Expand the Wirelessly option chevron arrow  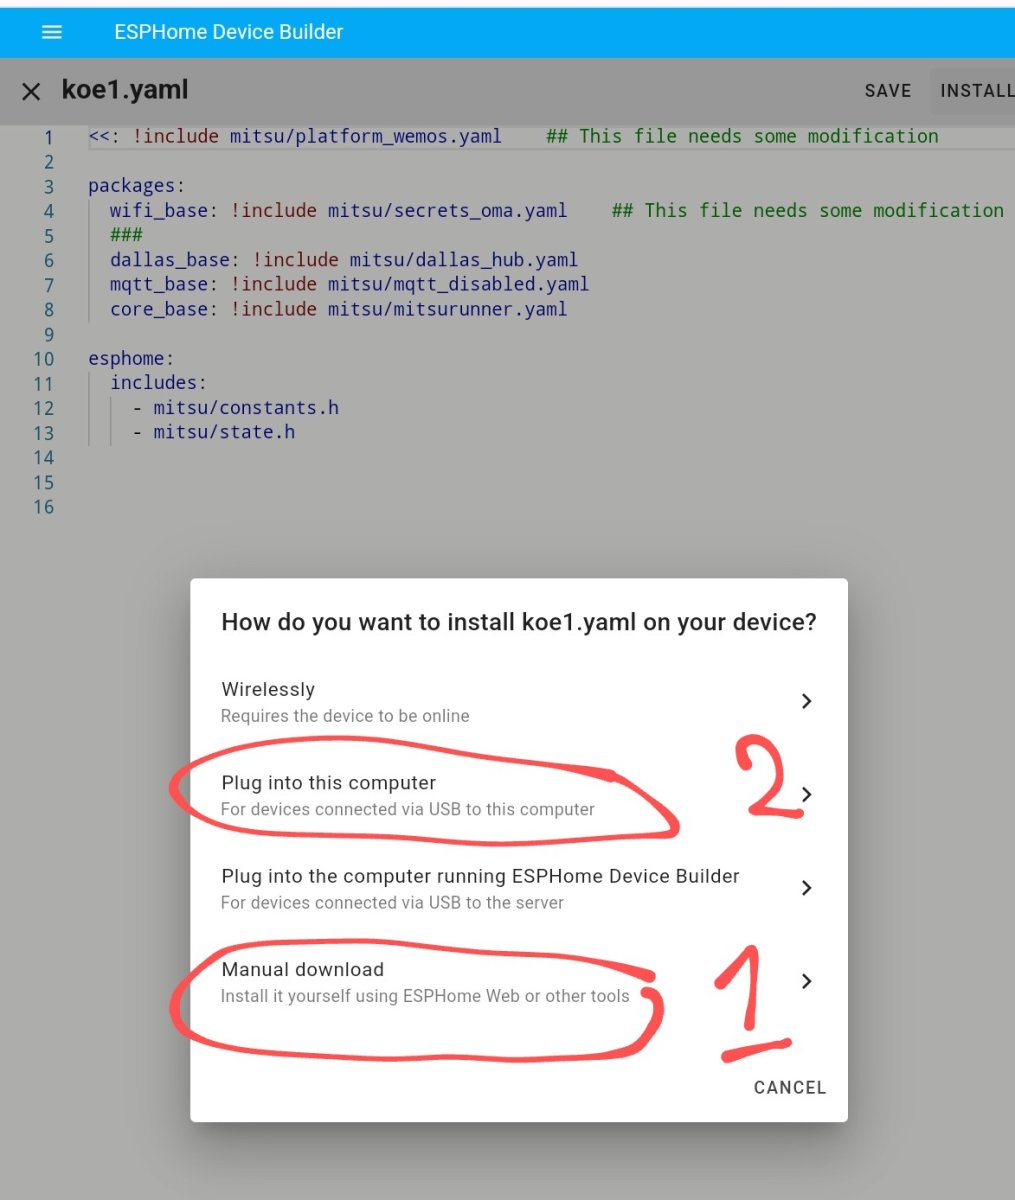click(x=806, y=702)
